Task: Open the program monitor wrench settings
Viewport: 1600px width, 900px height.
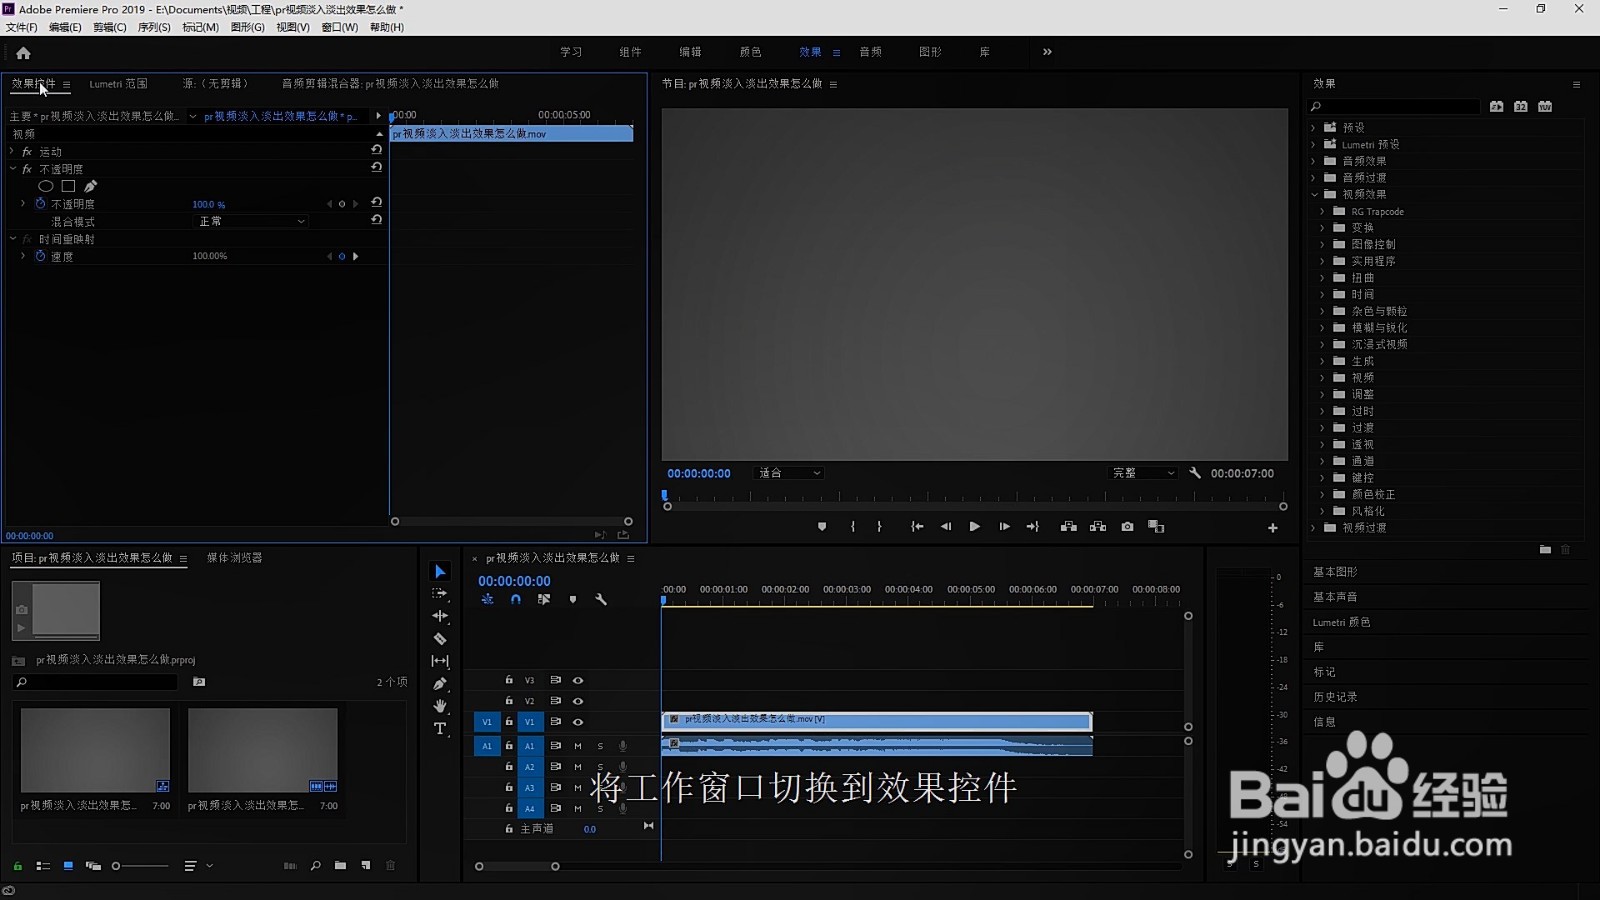Action: pos(1195,473)
